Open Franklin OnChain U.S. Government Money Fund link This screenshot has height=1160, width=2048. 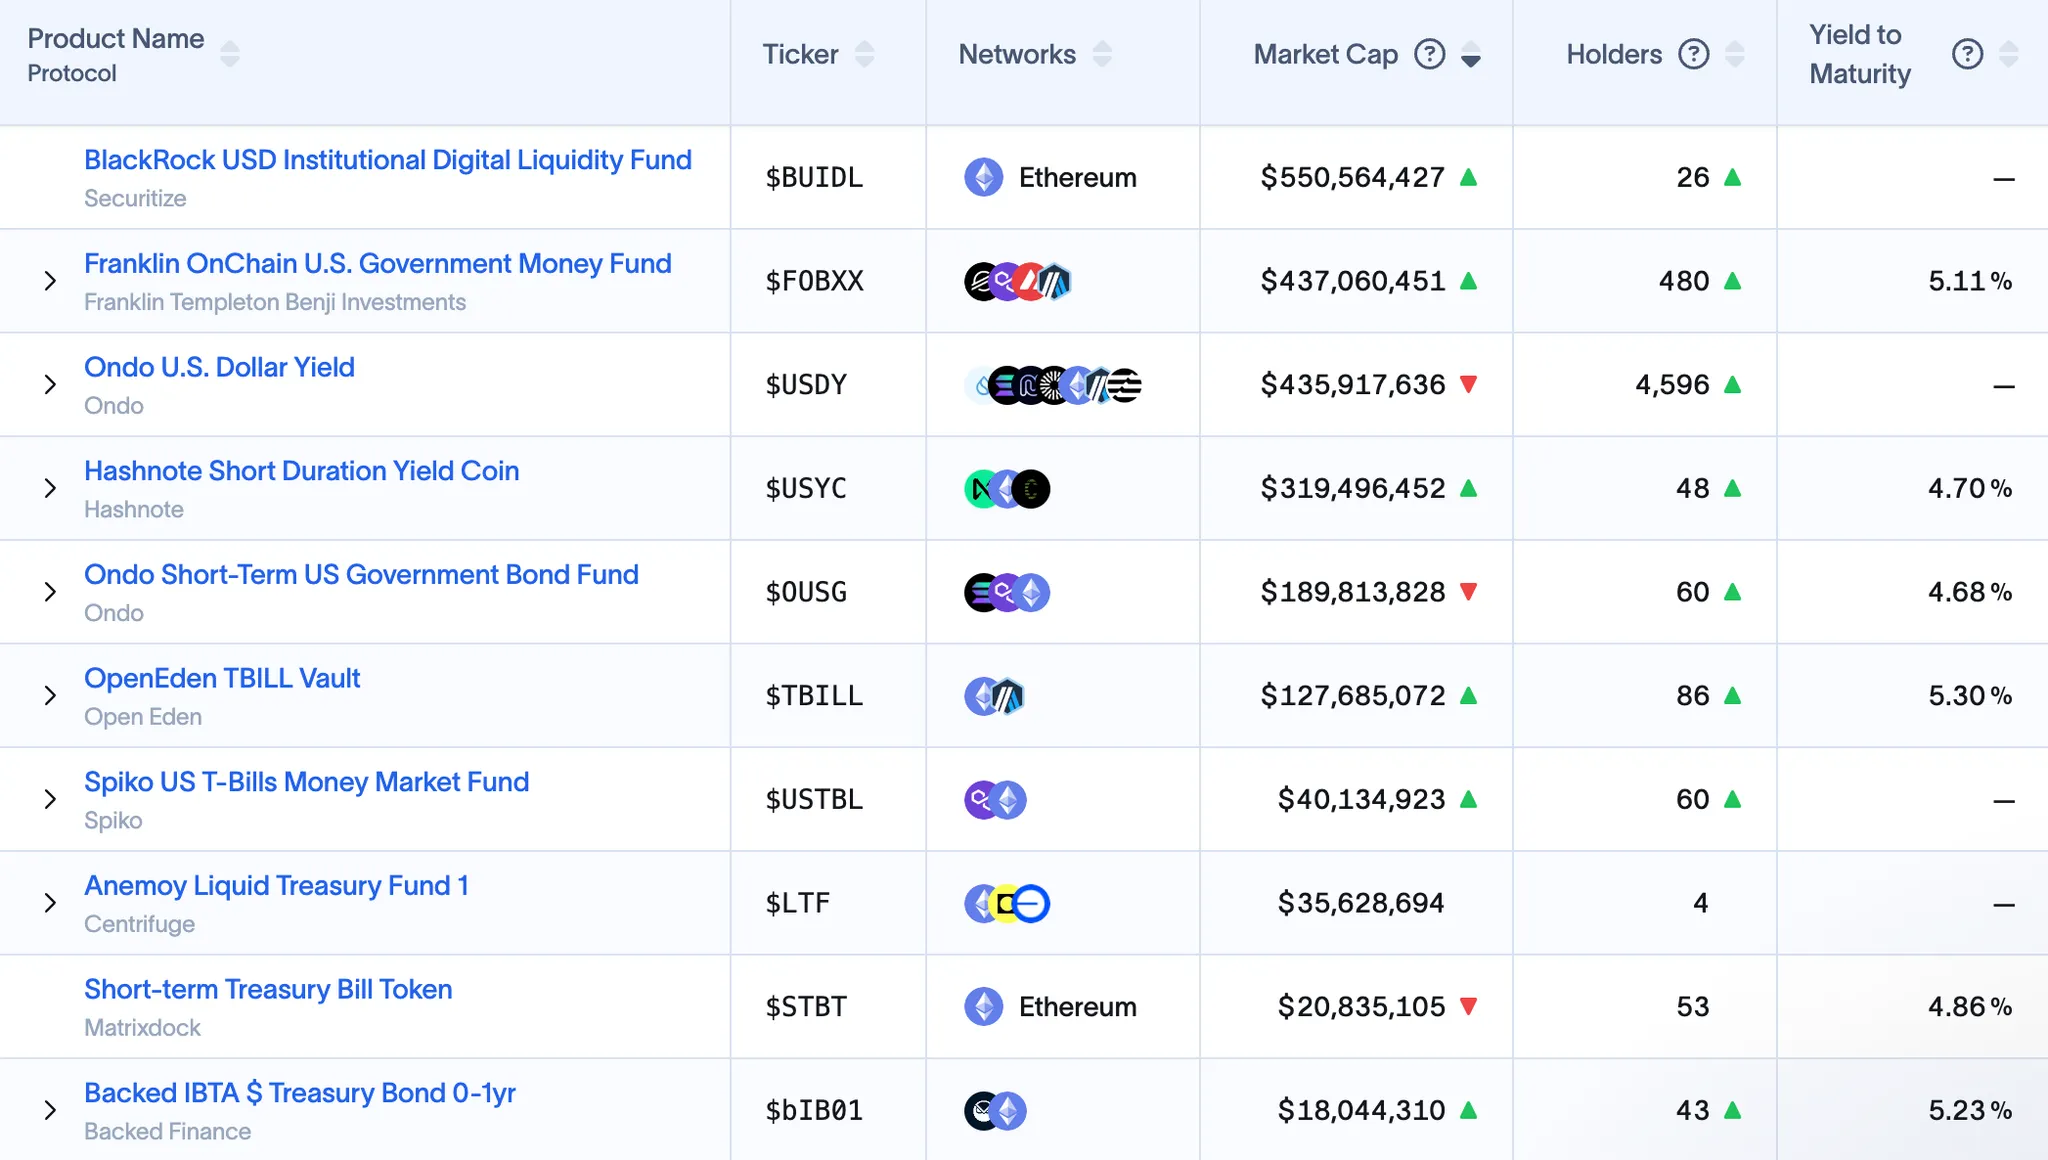click(x=378, y=264)
